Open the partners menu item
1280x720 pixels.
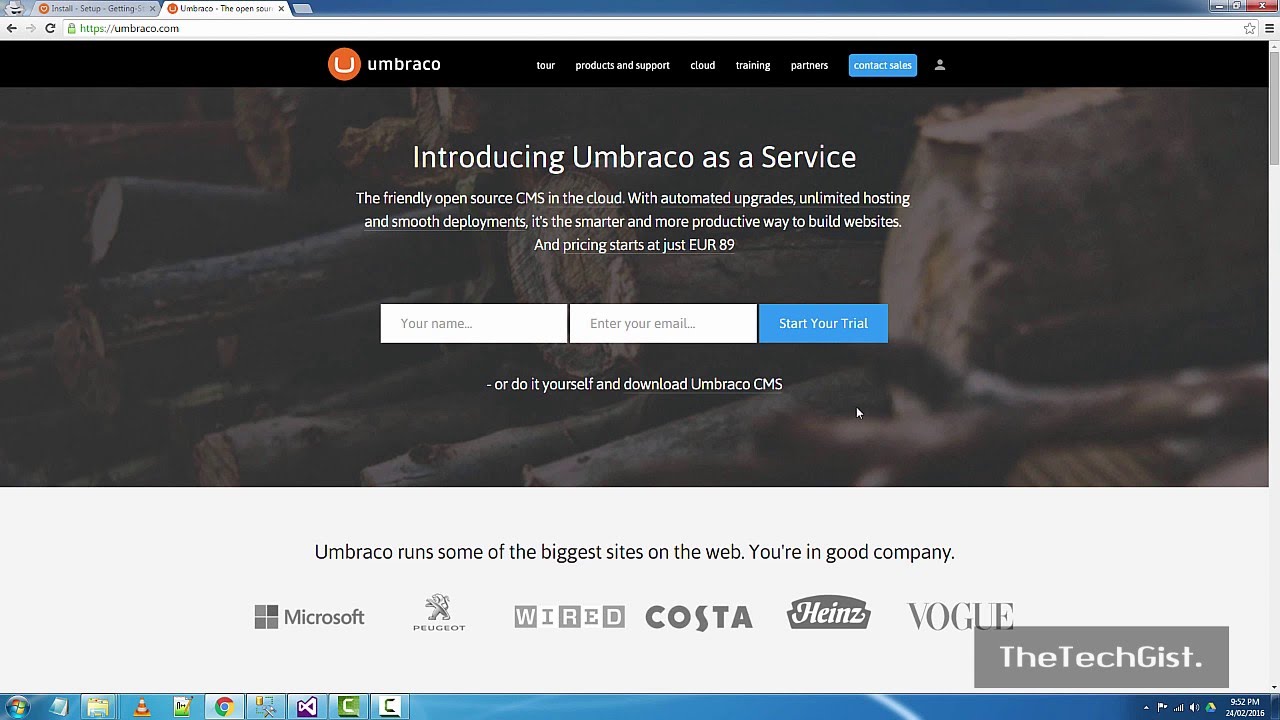tap(809, 65)
